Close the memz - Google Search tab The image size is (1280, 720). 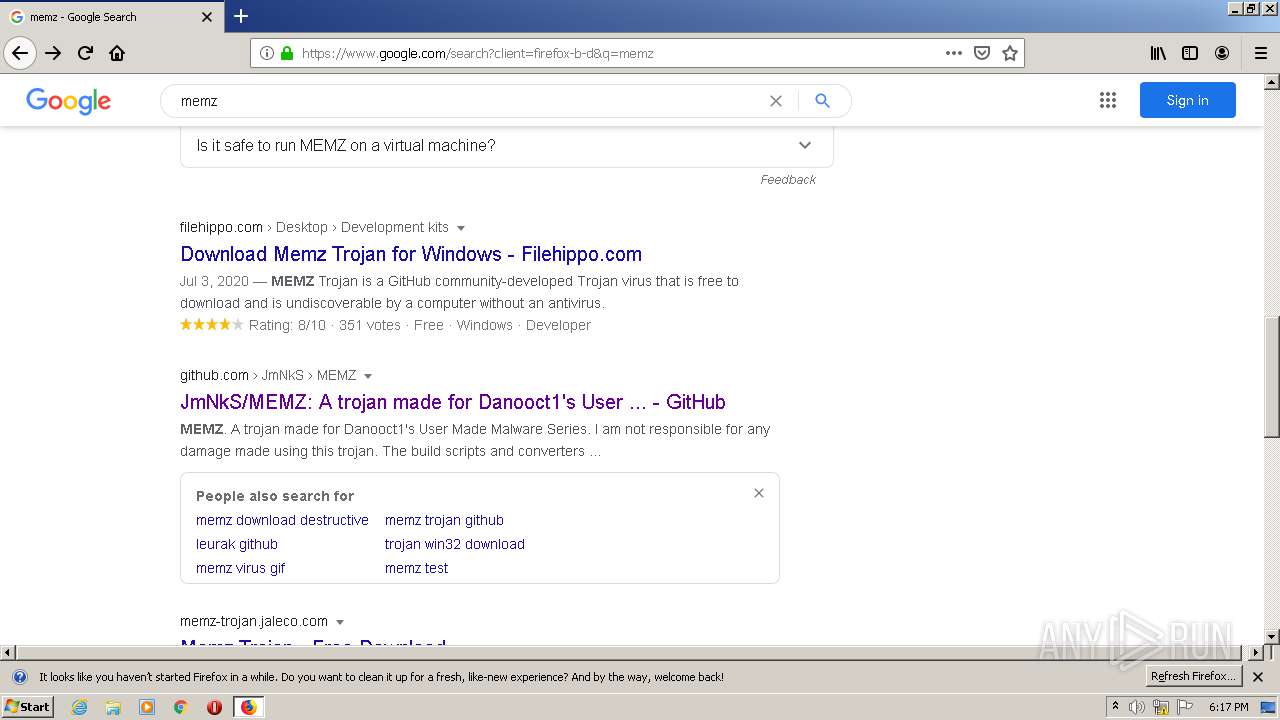click(207, 17)
